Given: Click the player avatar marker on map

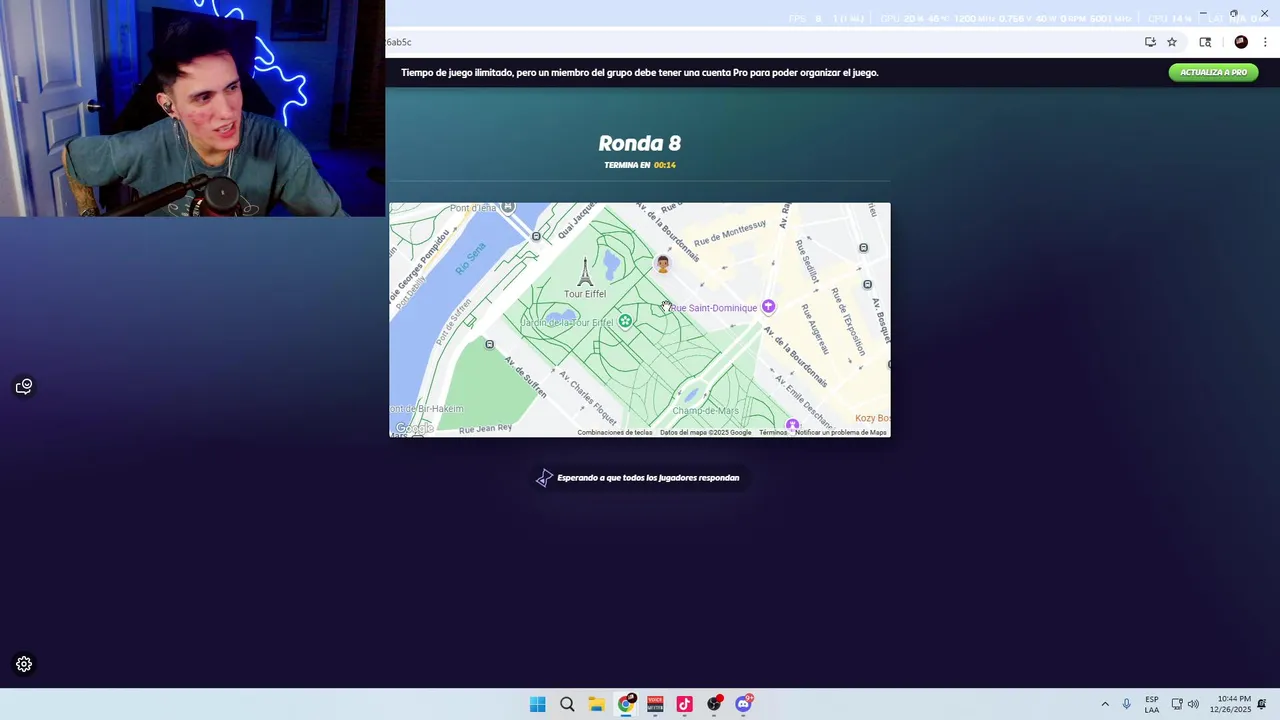Looking at the screenshot, I should (x=662, y=264).
